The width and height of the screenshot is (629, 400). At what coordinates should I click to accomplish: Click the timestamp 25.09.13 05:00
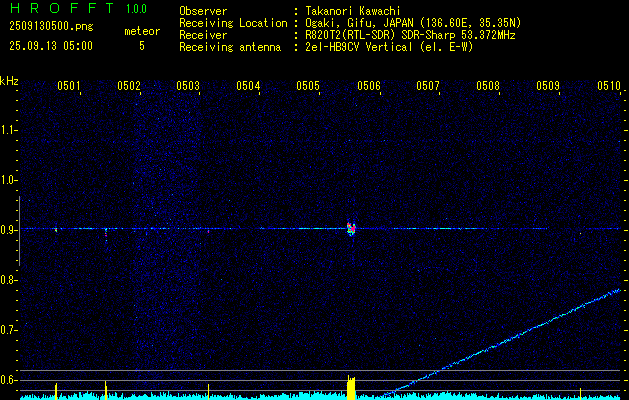51,46
